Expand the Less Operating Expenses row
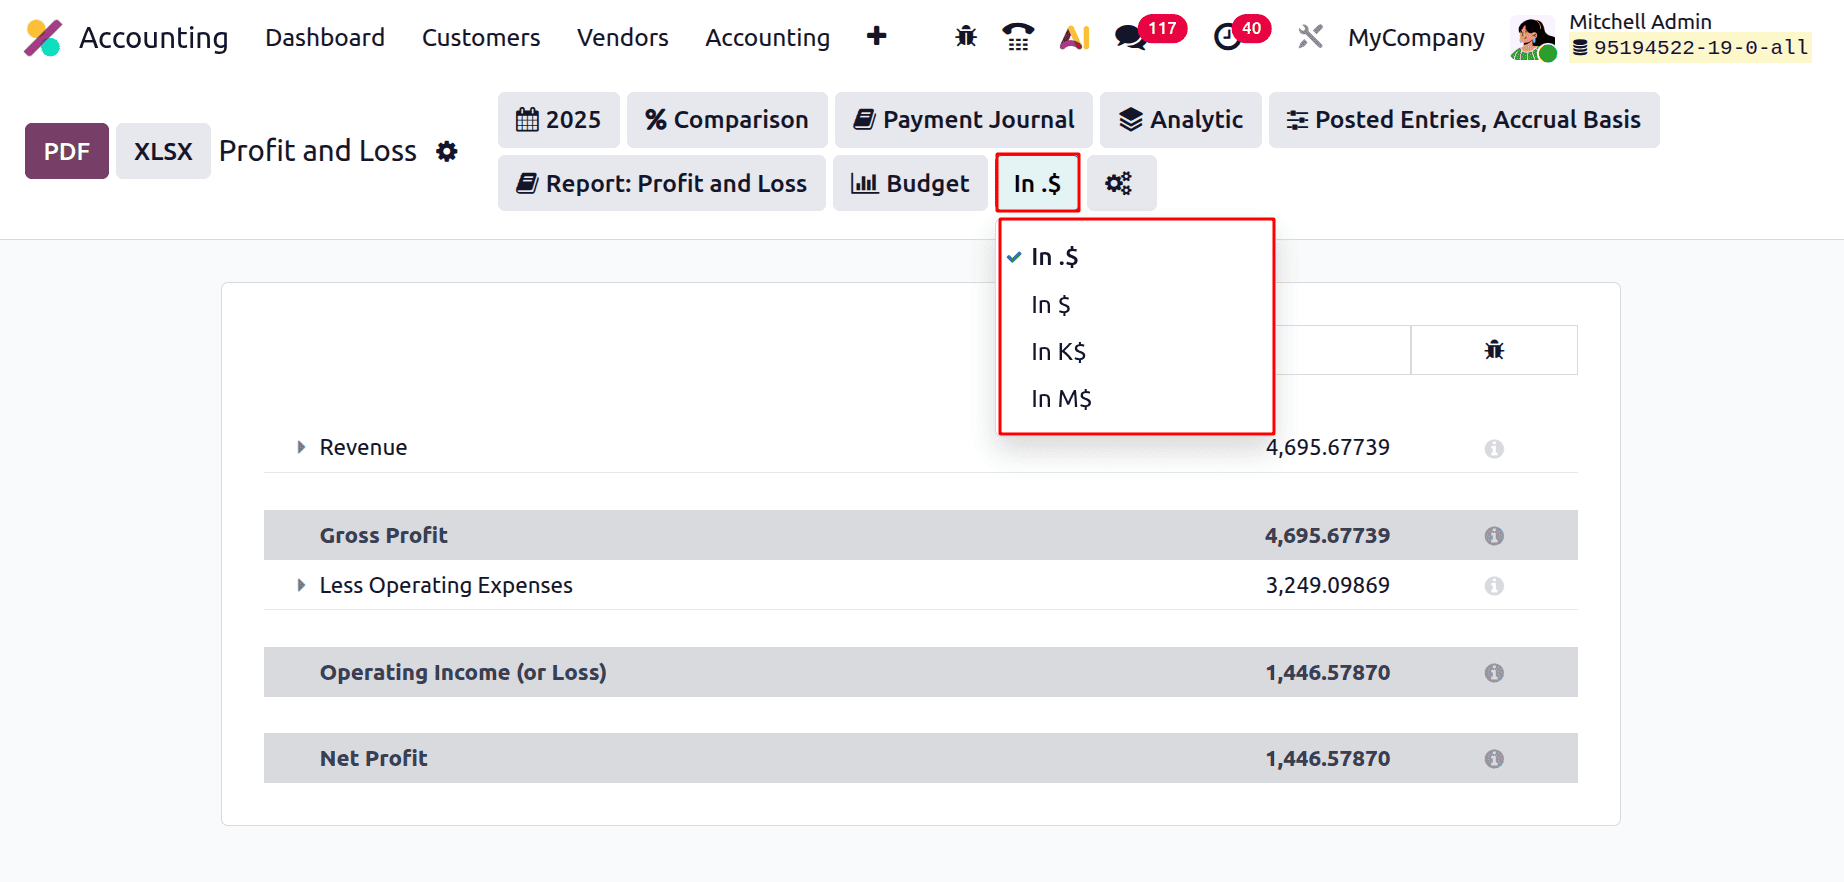 [x=301, y=585]
